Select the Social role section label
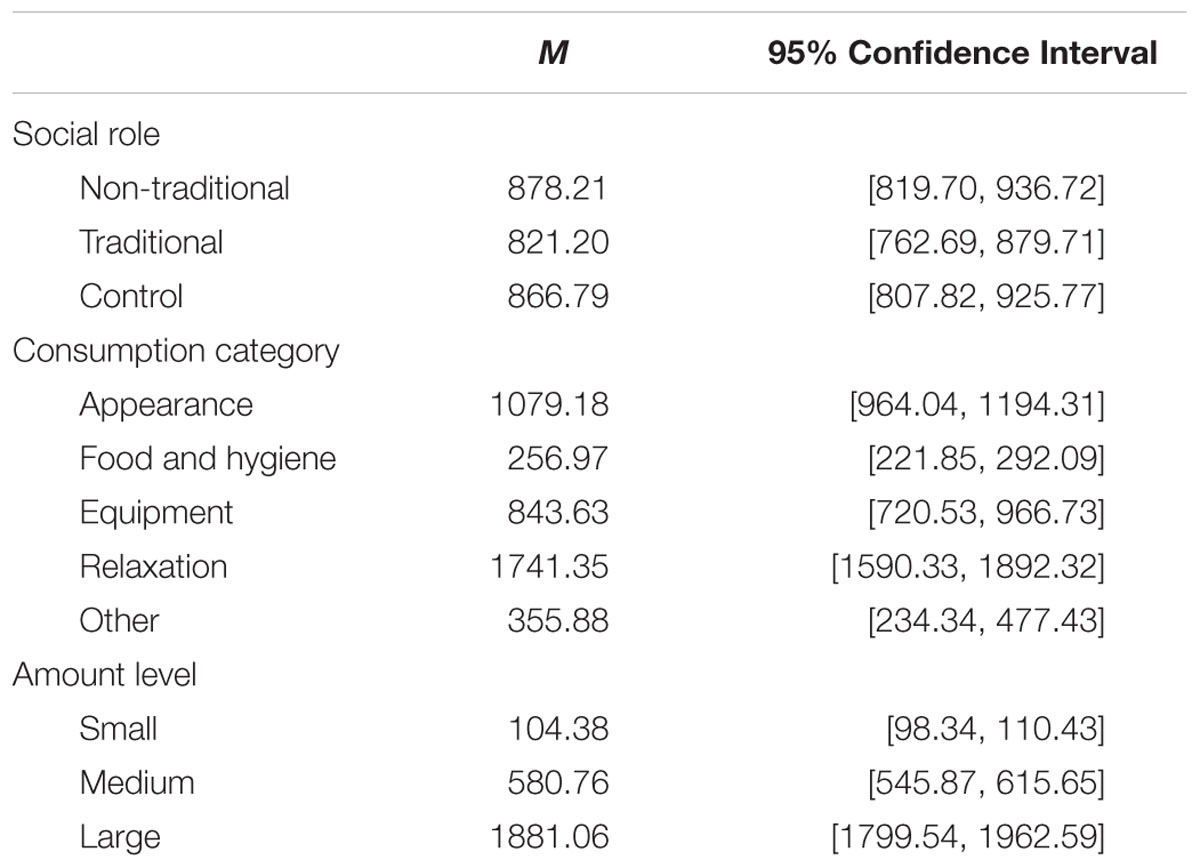This screenshot has height=868, width=1200. (x=86, y=134)
